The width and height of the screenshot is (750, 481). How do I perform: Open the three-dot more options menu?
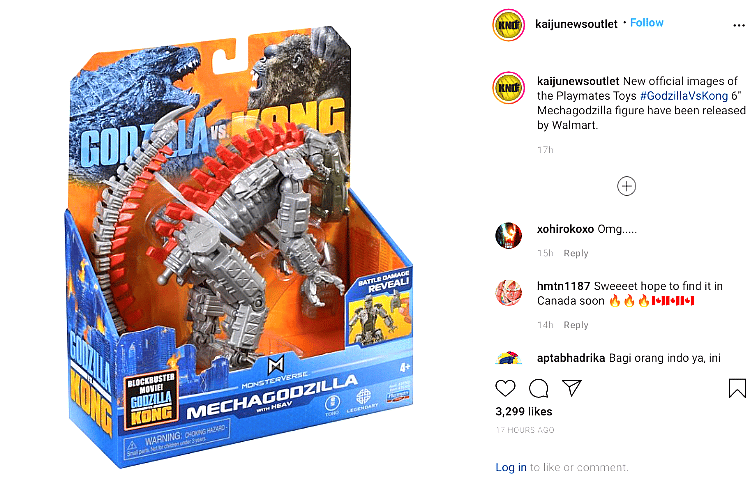coord(739,25)
